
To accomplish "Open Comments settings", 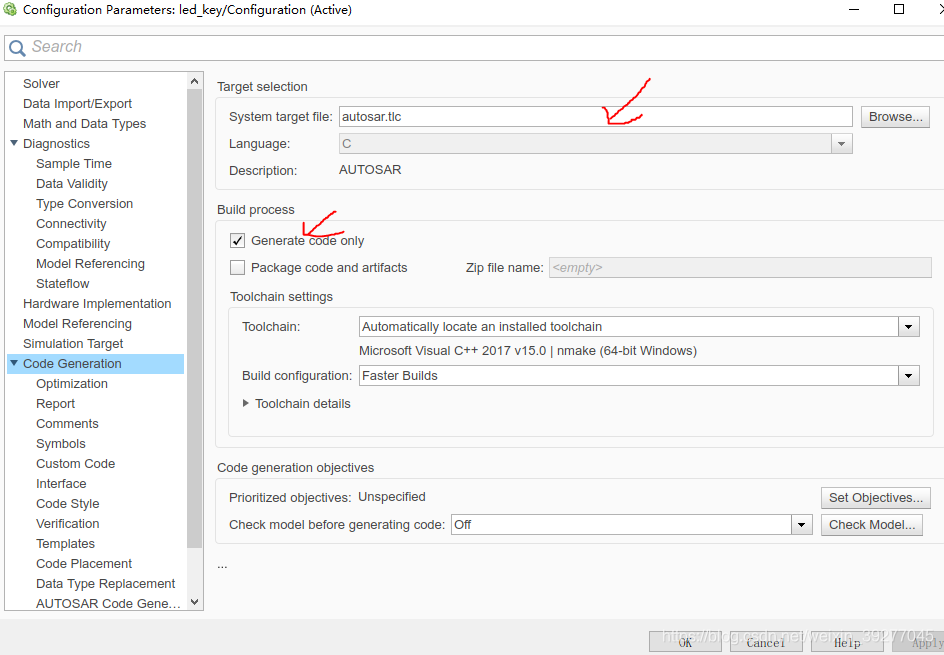I will [67, 423].
